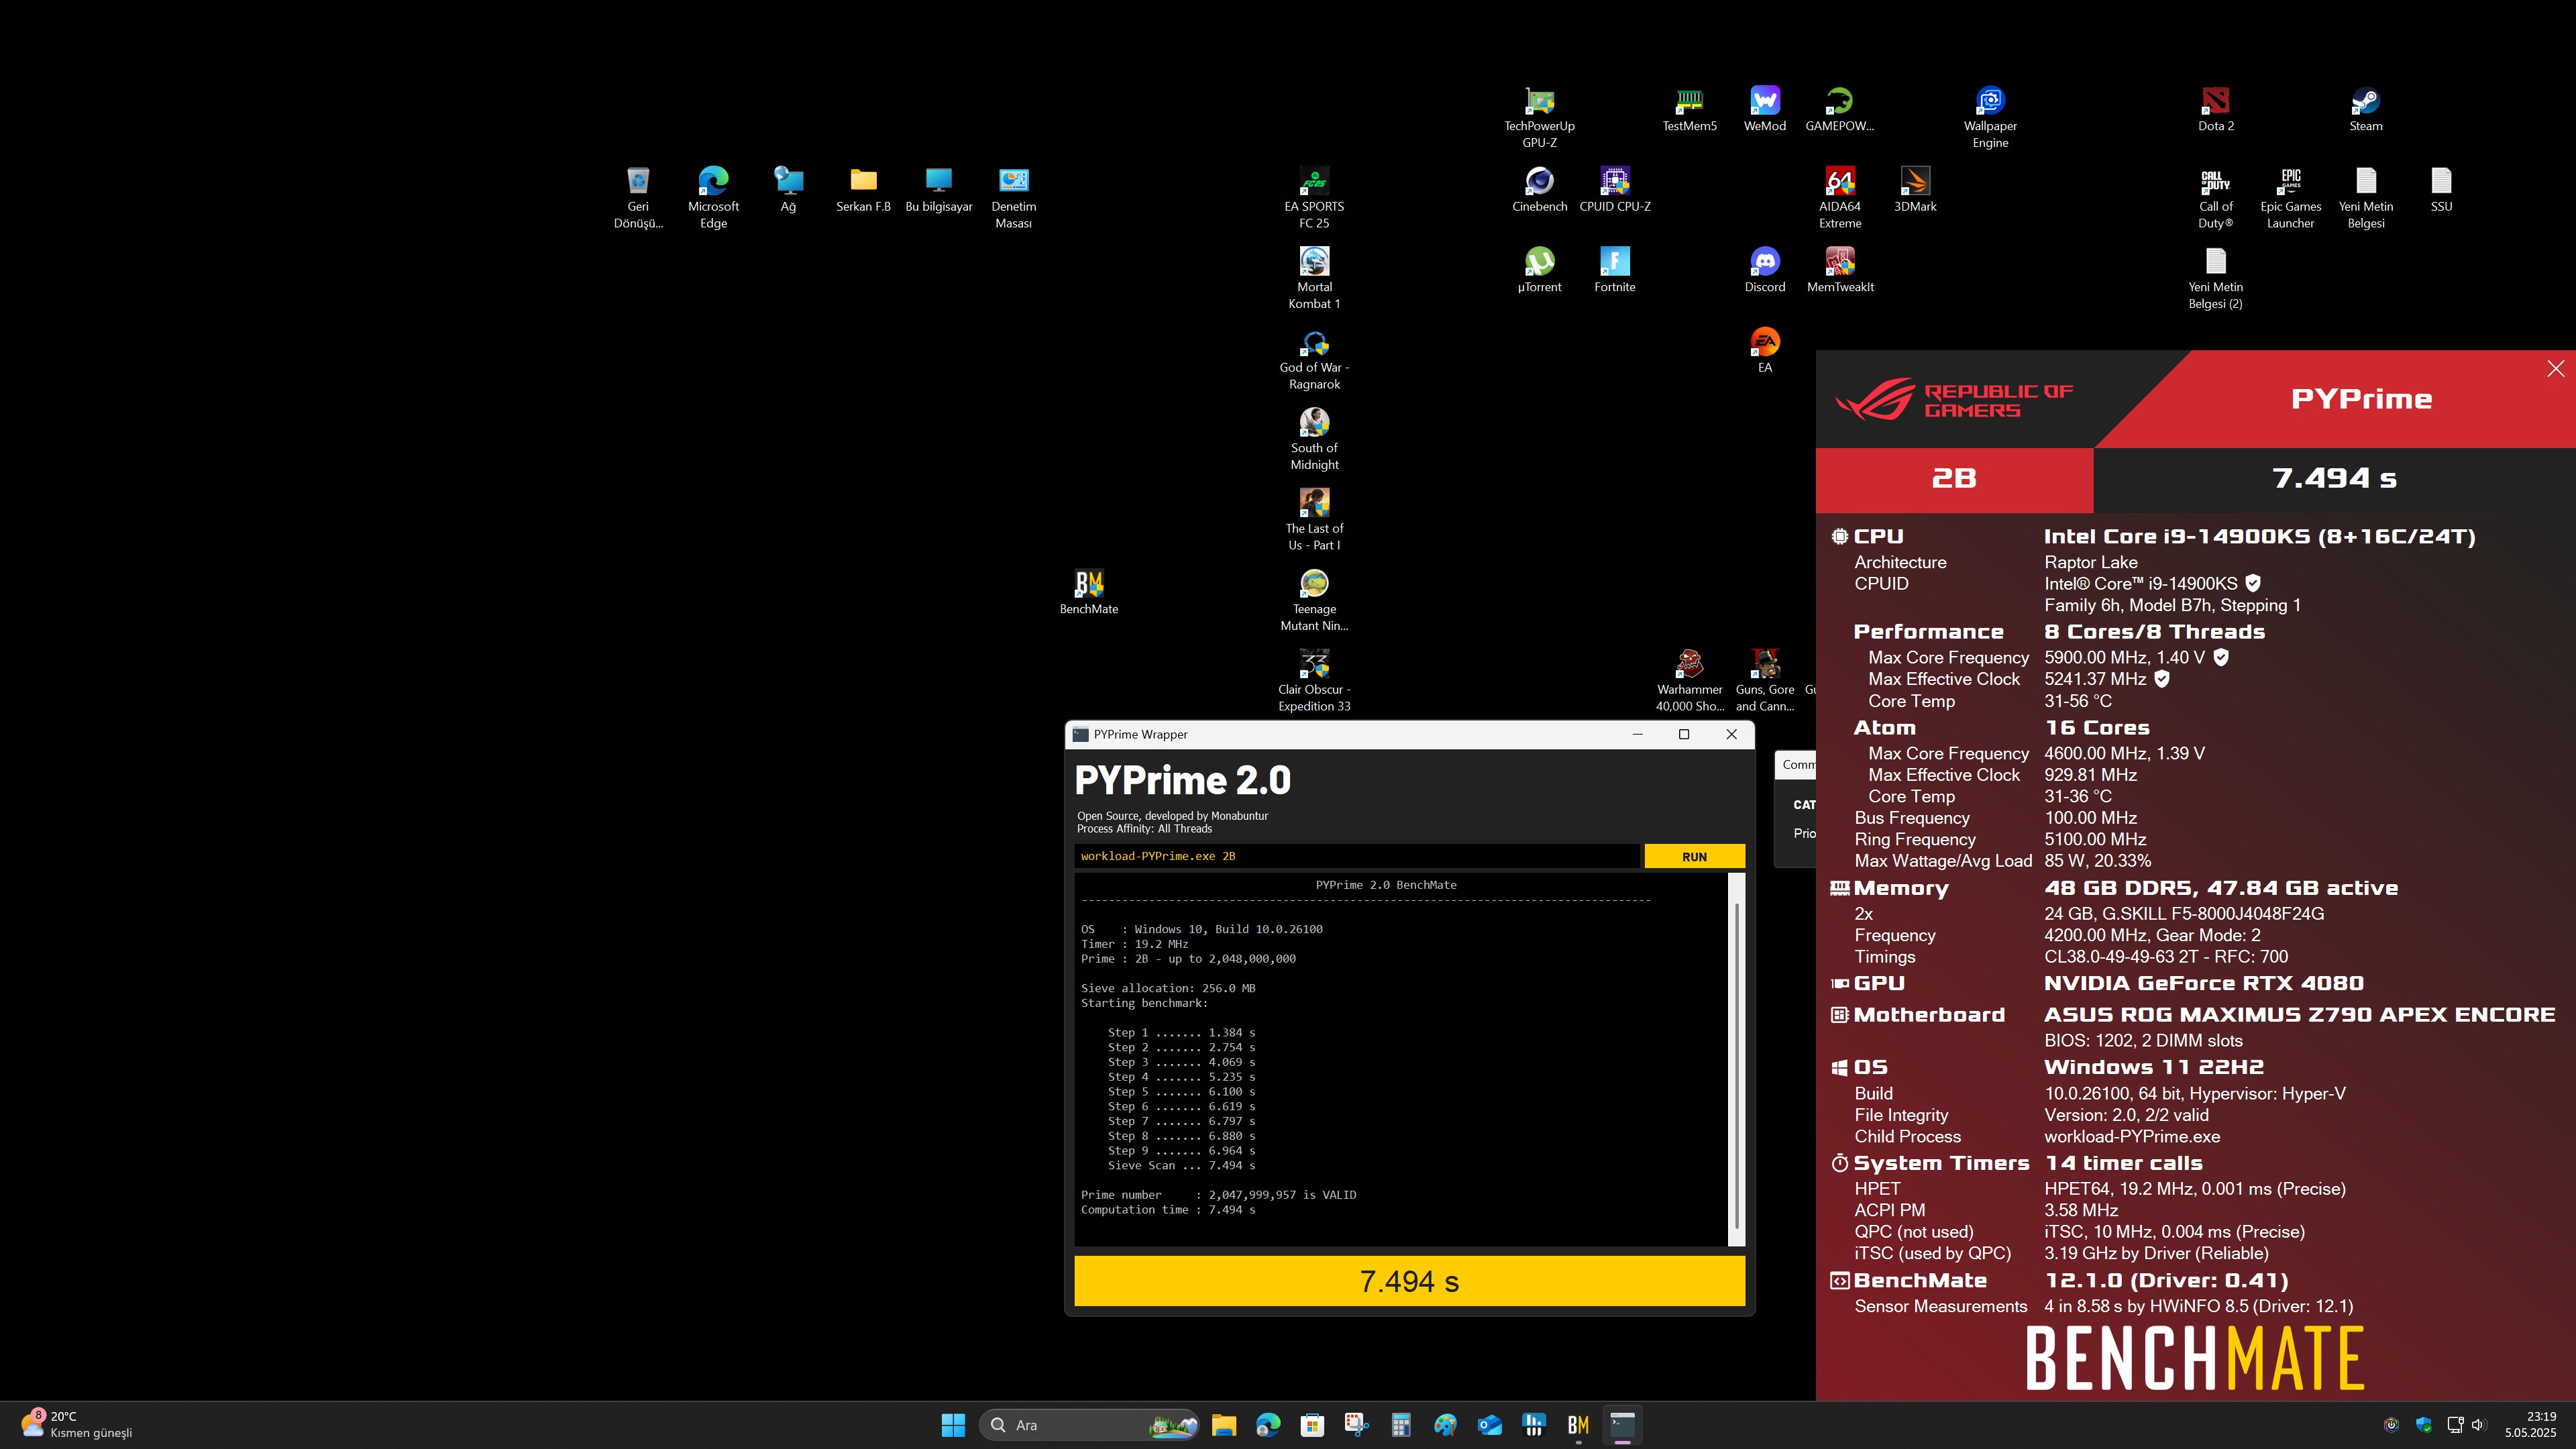Click the yellow 7.494 s result bar

click(1409, 1281)
